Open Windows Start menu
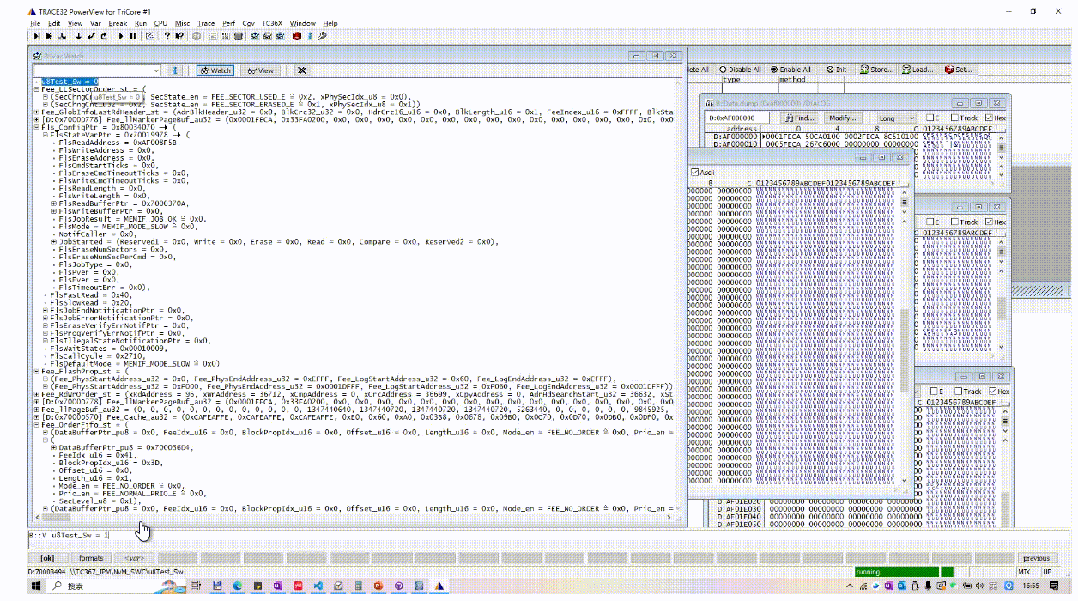1078x601 pixels. (x=36, y=586)
